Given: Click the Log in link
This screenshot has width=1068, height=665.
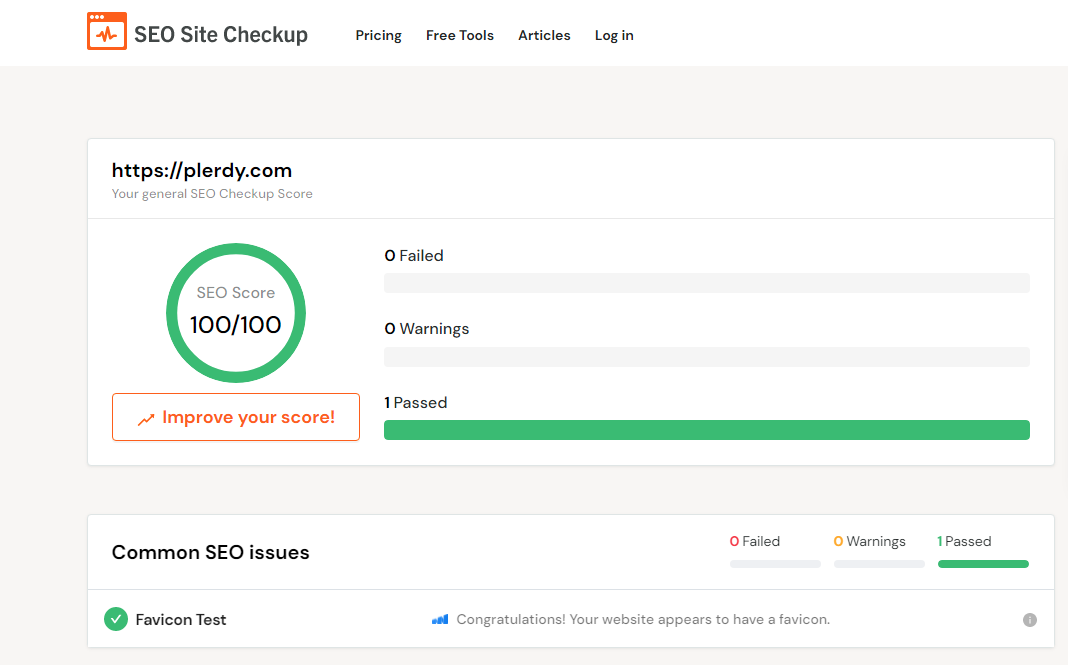Looking at the screenshot, I should point(613,35).
